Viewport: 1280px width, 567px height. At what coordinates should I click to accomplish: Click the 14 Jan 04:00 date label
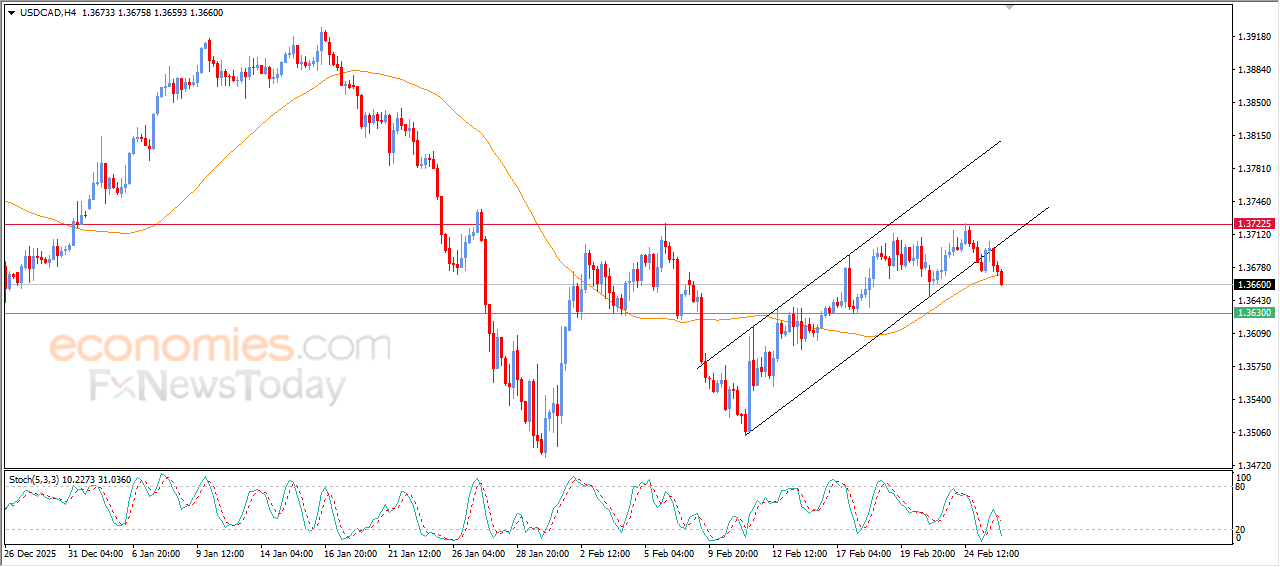(287, 553)
